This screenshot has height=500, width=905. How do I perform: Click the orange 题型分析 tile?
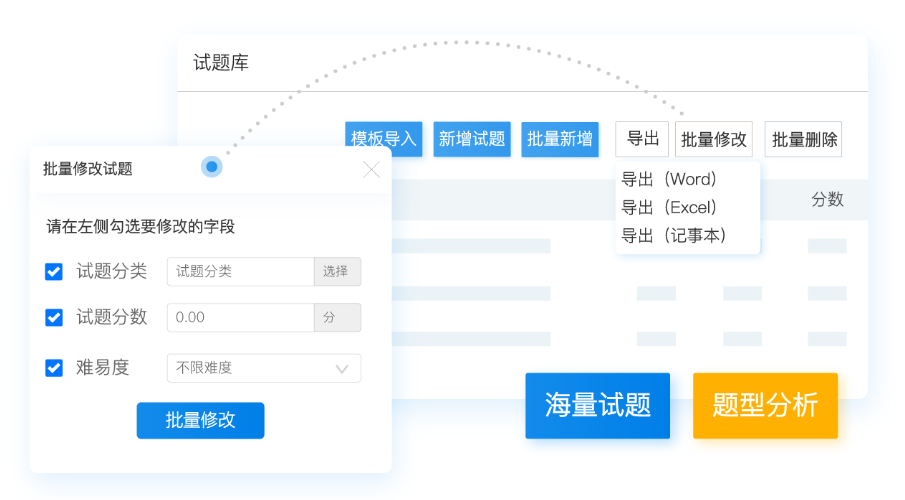(765, 406)
